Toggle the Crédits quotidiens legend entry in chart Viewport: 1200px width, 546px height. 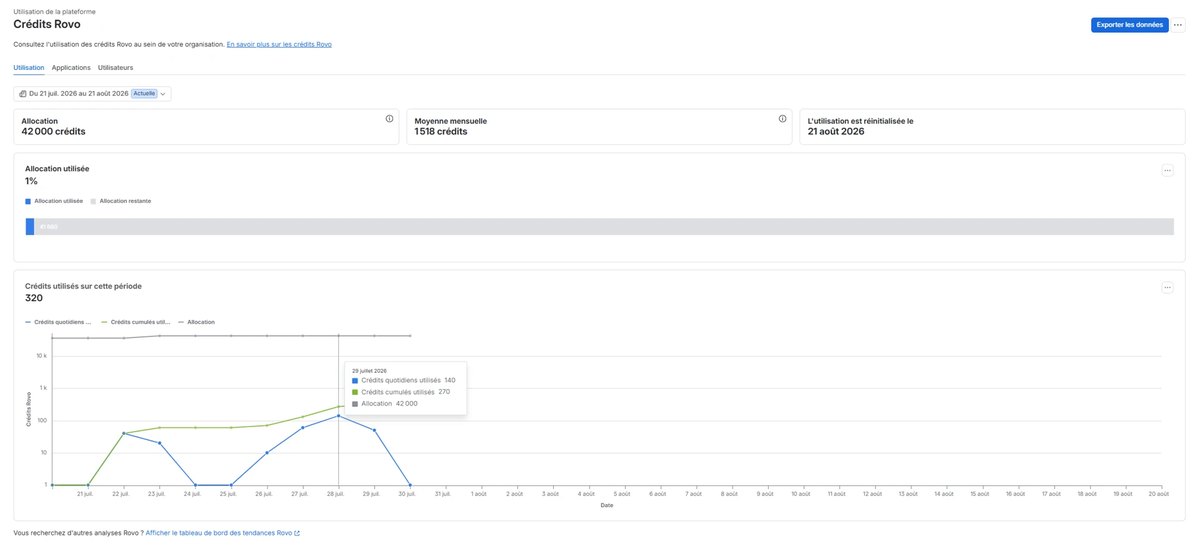click(58, 322)
